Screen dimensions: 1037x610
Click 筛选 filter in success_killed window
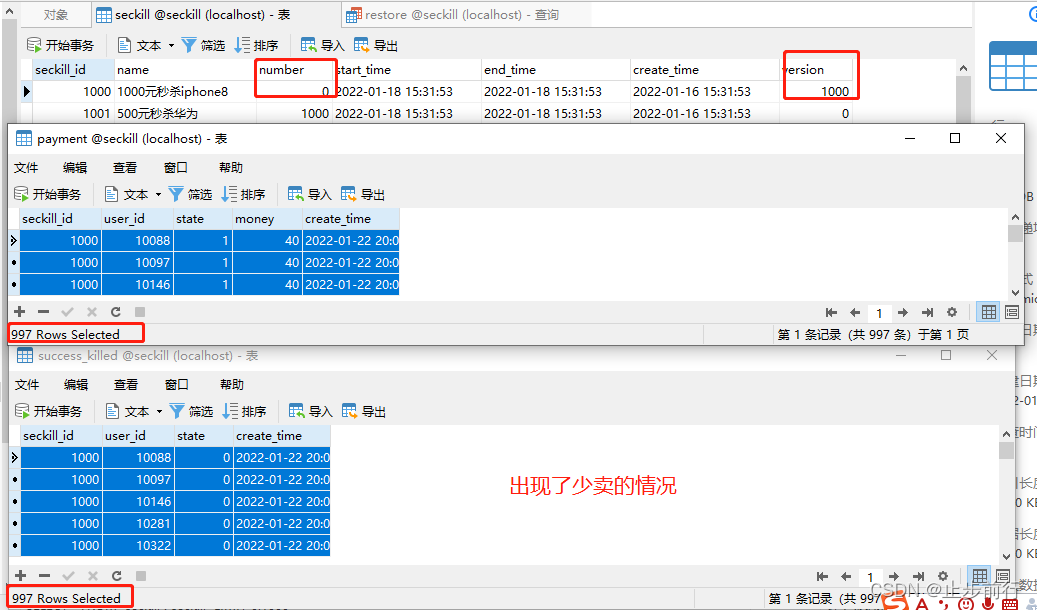pos(191,411)
